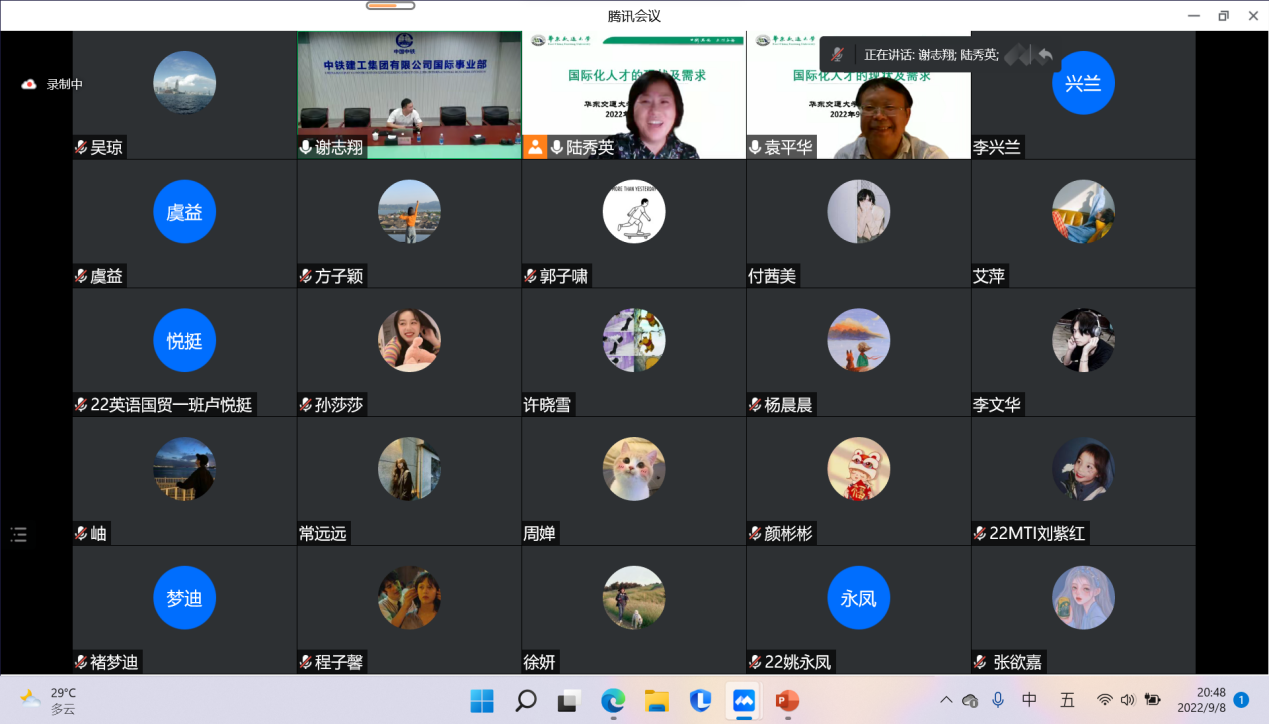Open Tencent Meeting from the taskbar

pos(743,700)
